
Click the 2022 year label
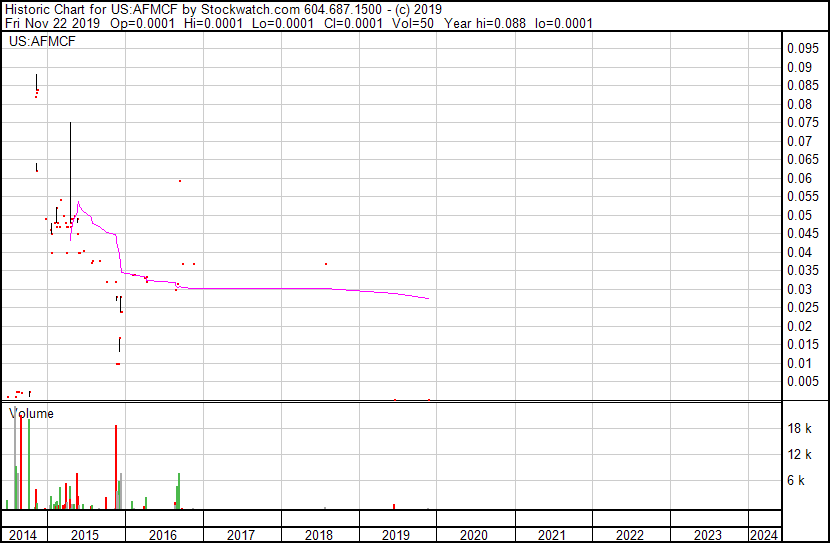[x=630, y=535]
